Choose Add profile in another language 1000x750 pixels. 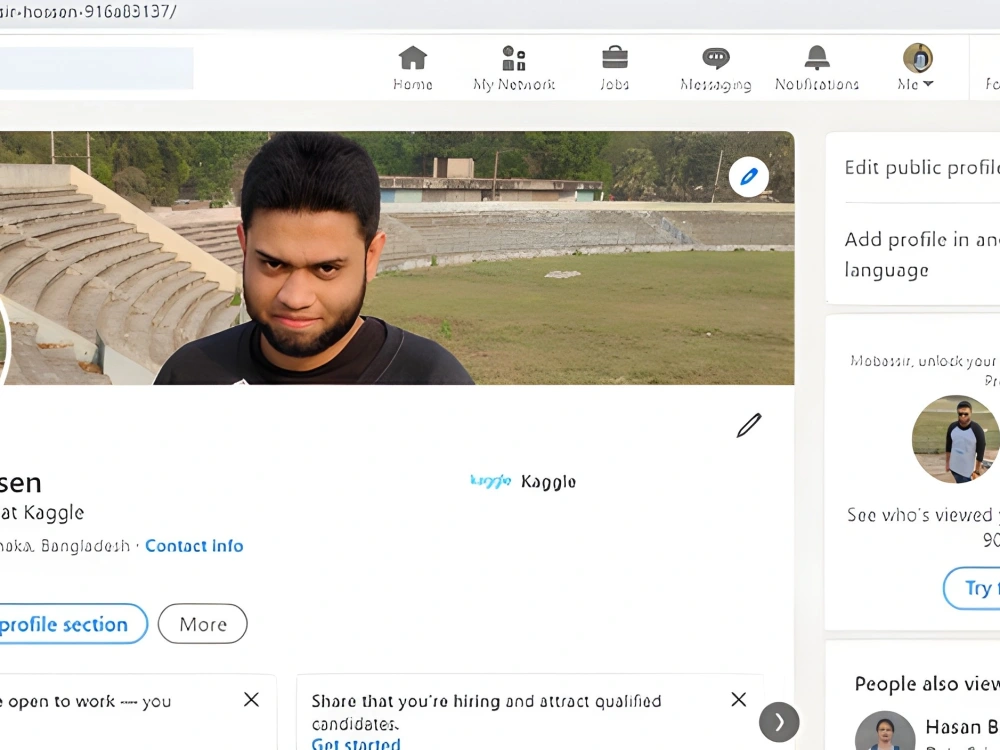[922, 254]
